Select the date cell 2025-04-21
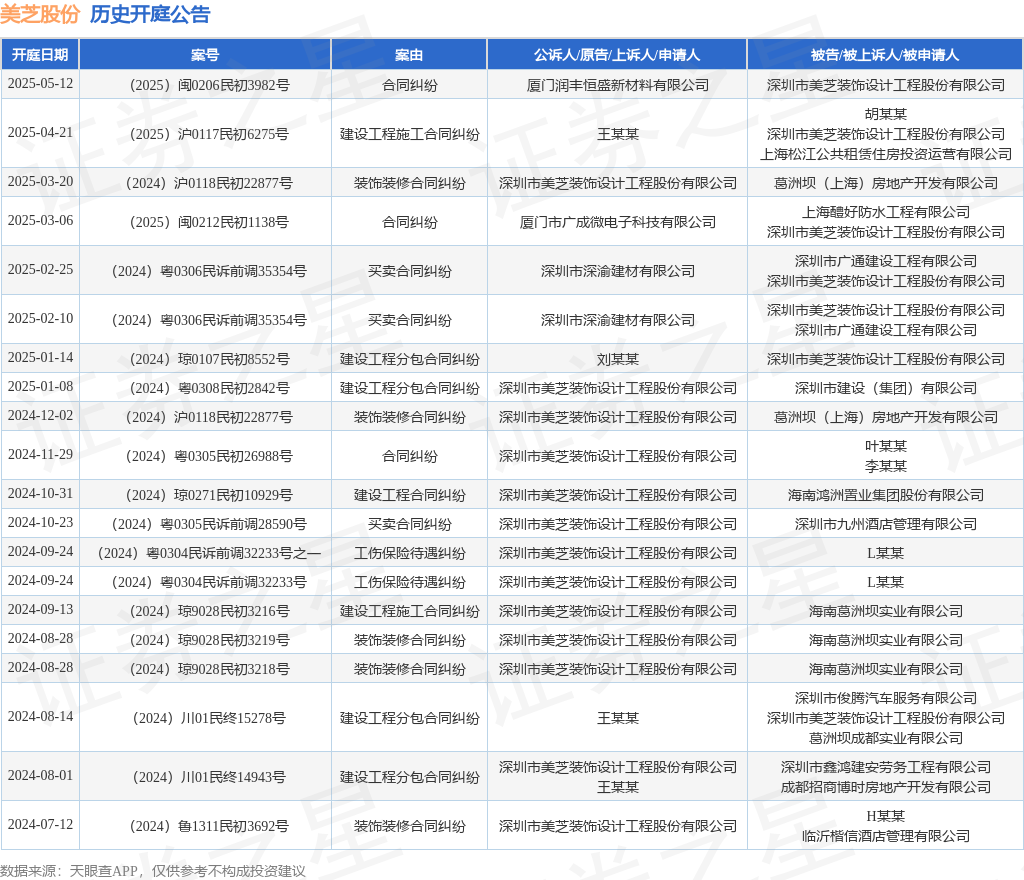Viewport: 1024px width, 880px height. pyautogui.click(x=40, y=133)
